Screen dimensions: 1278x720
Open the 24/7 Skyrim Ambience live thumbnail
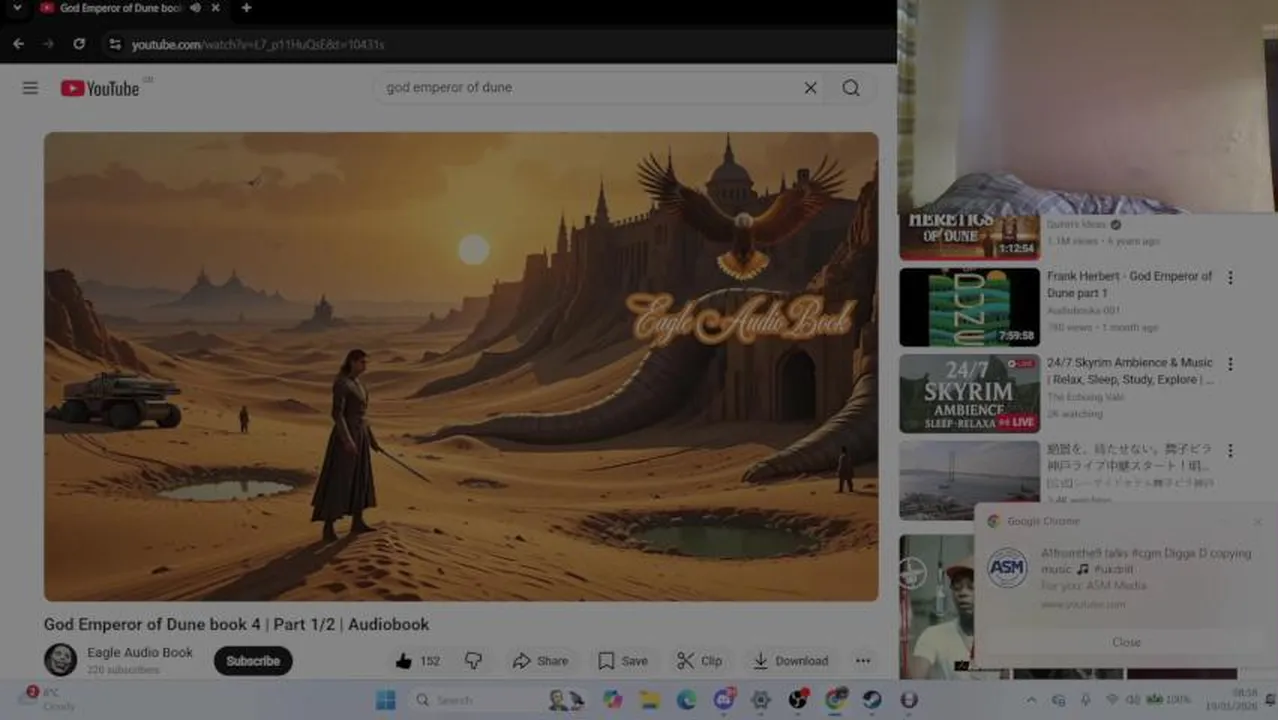click(969, 393)
